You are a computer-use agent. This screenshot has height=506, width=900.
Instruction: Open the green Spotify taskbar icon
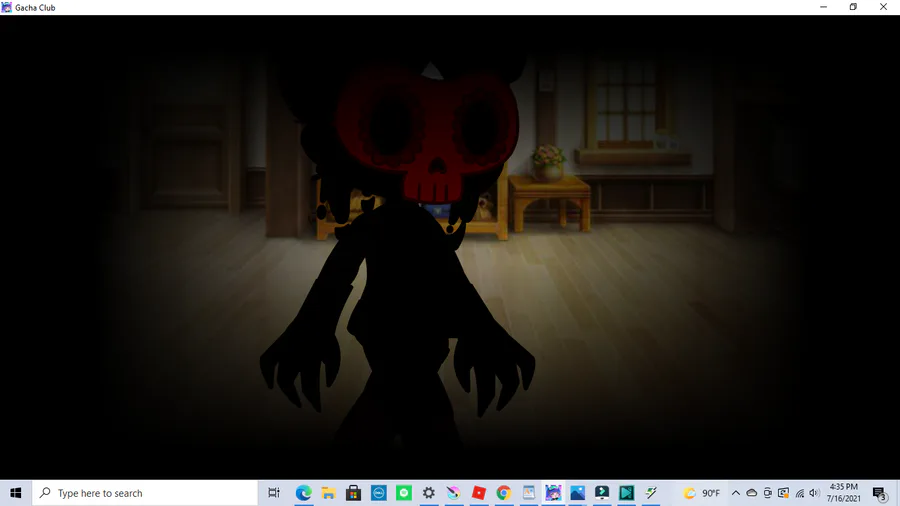(x=404, y=493)
